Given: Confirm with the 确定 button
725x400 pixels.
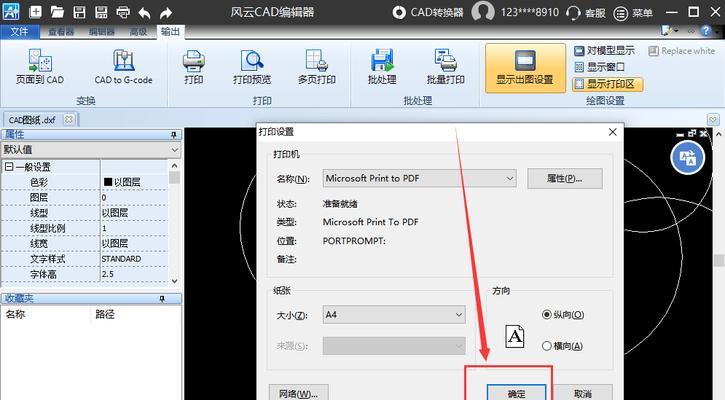Looking at the screenshot, I should [516, 393].
